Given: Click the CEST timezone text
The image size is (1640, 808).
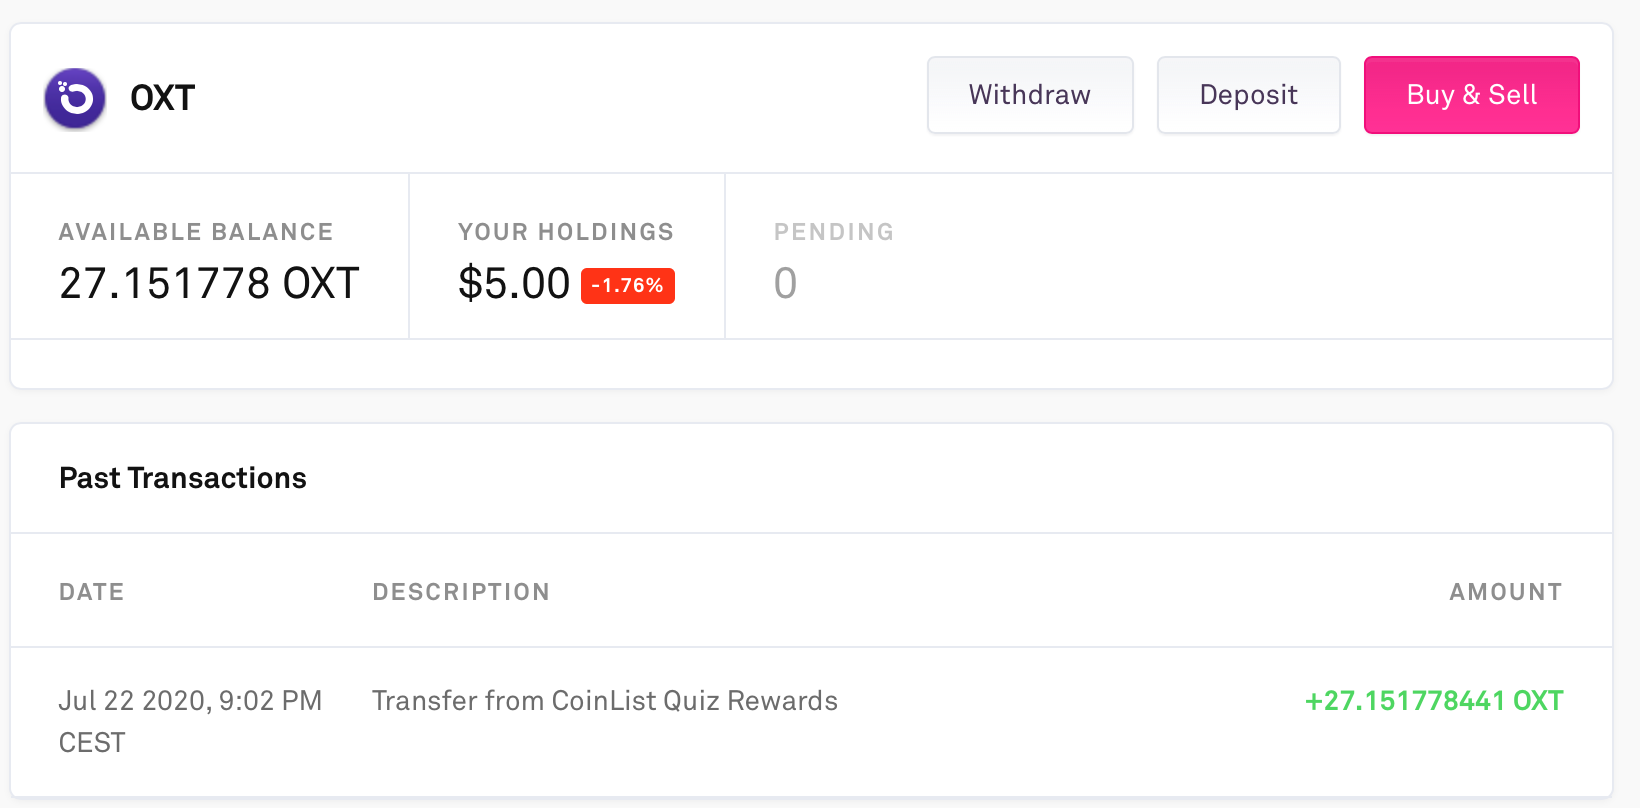Looking at the screenshot, I should [92, 743].
